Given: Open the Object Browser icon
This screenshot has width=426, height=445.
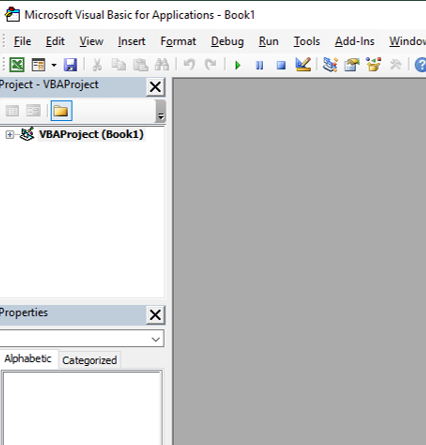Looking at the screenshot, I should (x=373, y=65).
